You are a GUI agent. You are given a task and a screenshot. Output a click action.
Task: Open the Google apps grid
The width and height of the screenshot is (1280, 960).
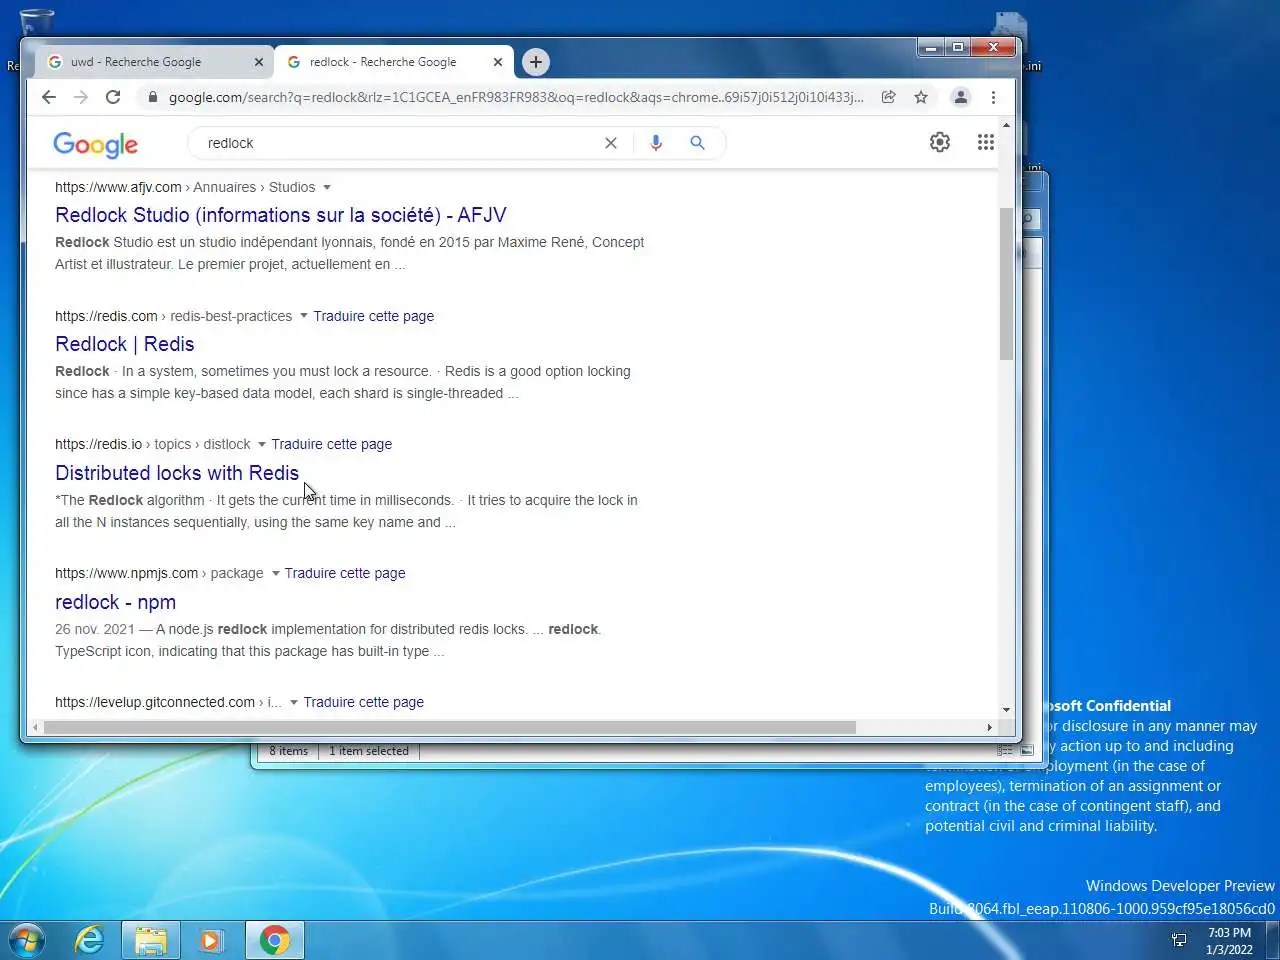986,142
